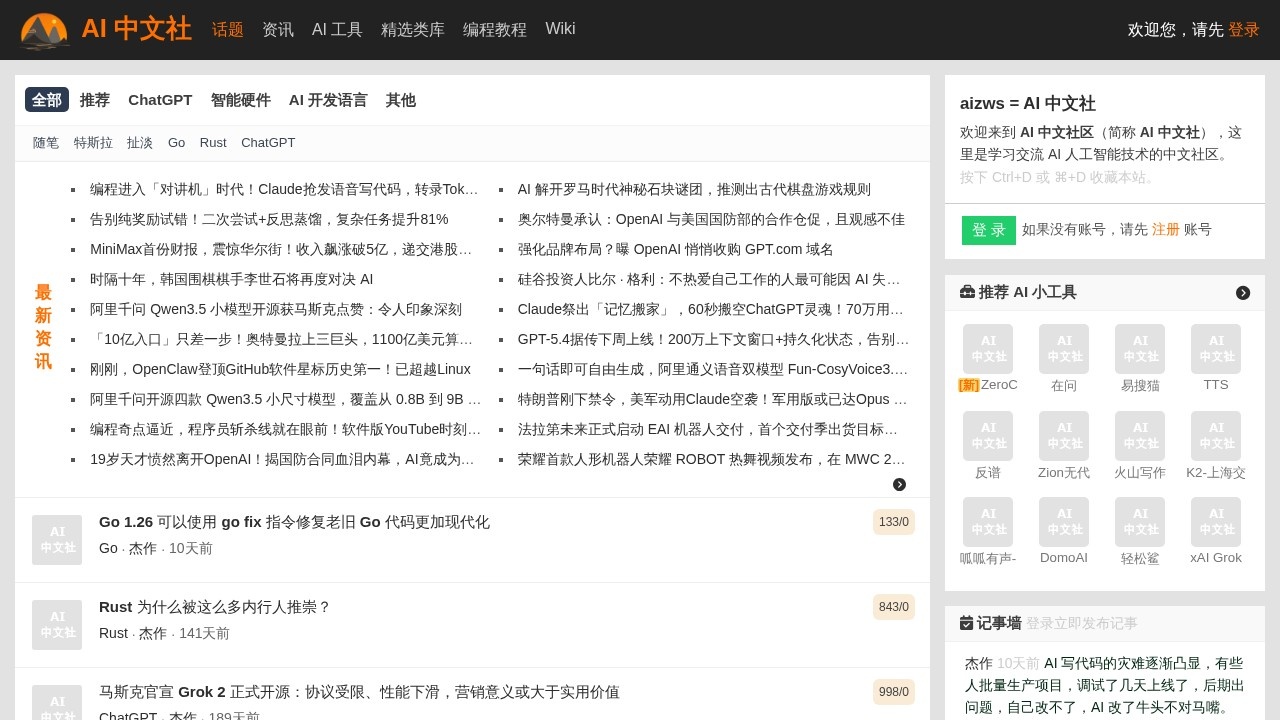Open the Wiki menu item

pyautogui.click(x=560, y=29)
